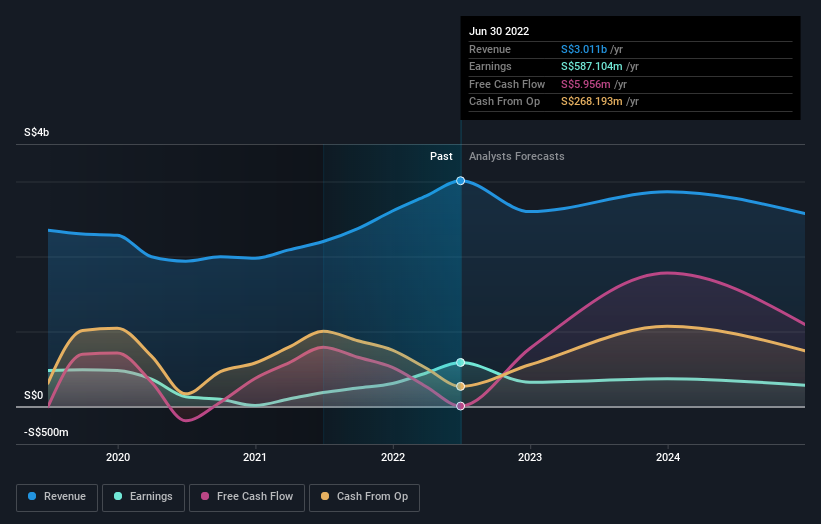Click the S$268.193m cash from op value
This screenshot has width=821, height=524.
pyautogui.click(x=592, y=102)
